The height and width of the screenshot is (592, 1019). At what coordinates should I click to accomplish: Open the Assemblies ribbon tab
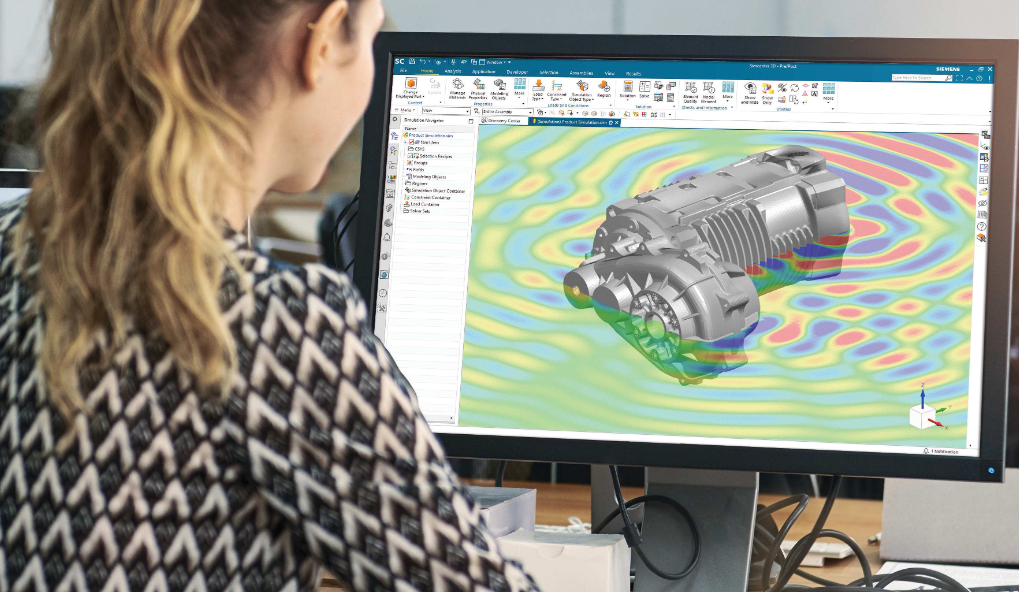tap(580, 73)
